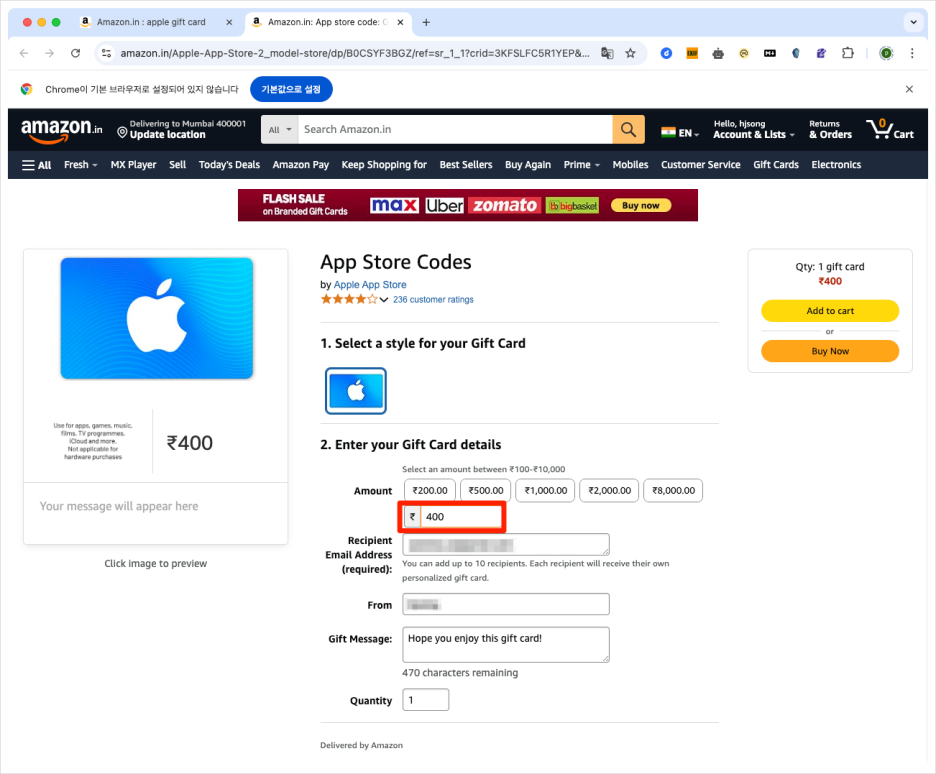Expand the star rating chevron

[384, 300]
